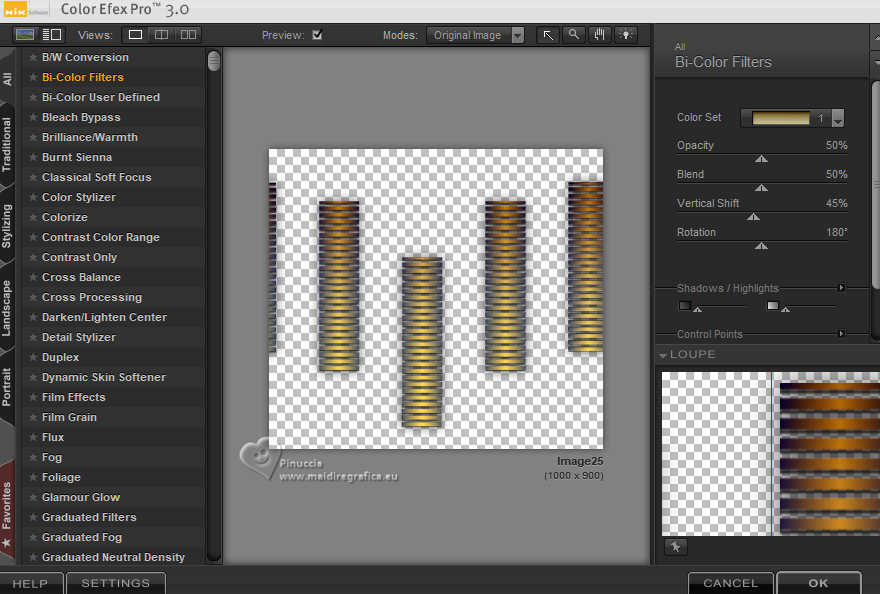Click the pin icon under Loupe
This screenshot has width=880, height=594.
[x=675, y=547]
